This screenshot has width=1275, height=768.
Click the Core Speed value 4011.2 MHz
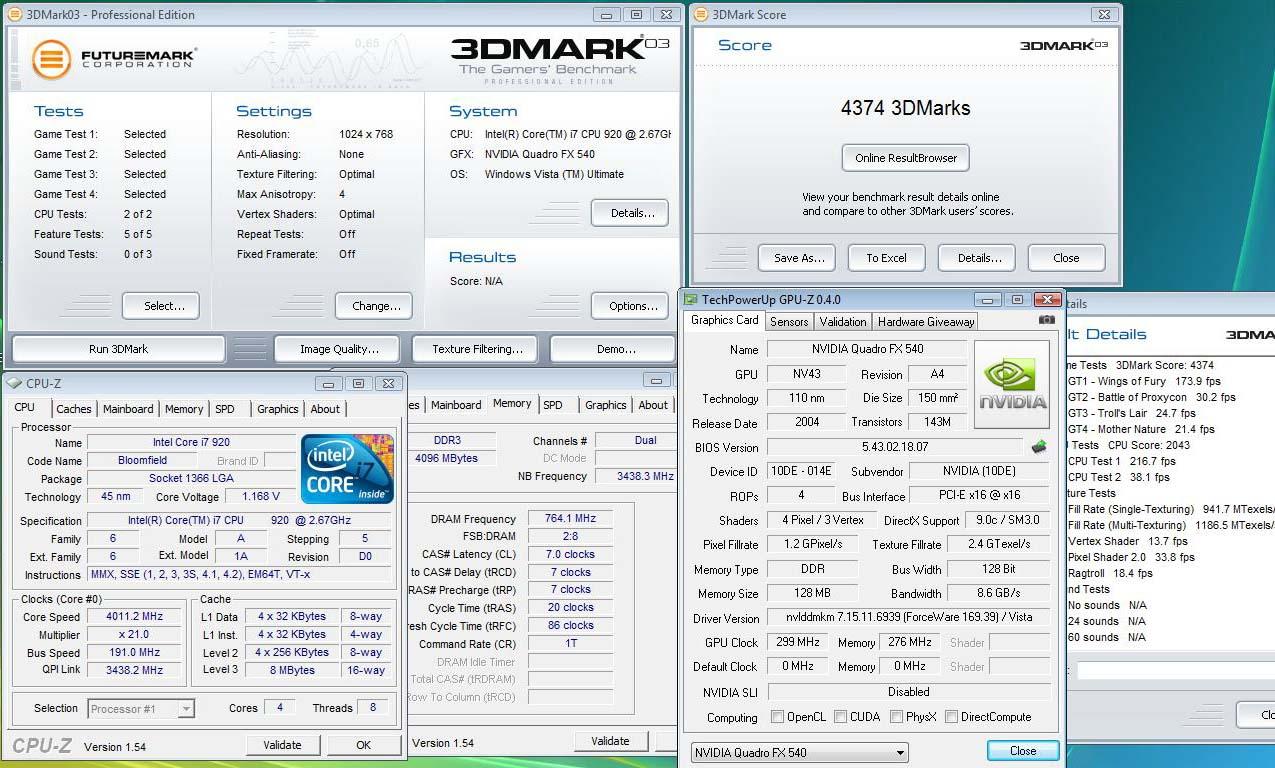pos(134,617)
